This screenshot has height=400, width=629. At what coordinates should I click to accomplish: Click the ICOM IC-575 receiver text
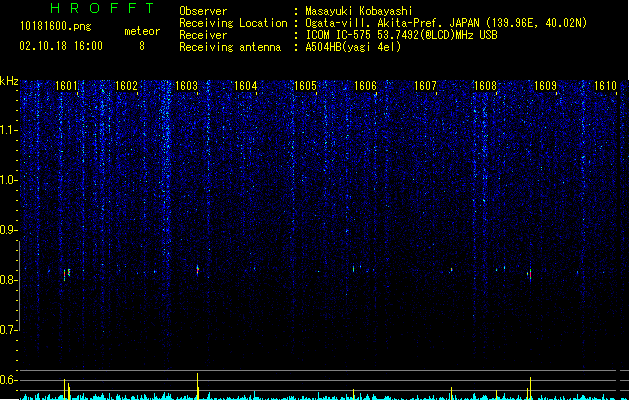point(401,35)
